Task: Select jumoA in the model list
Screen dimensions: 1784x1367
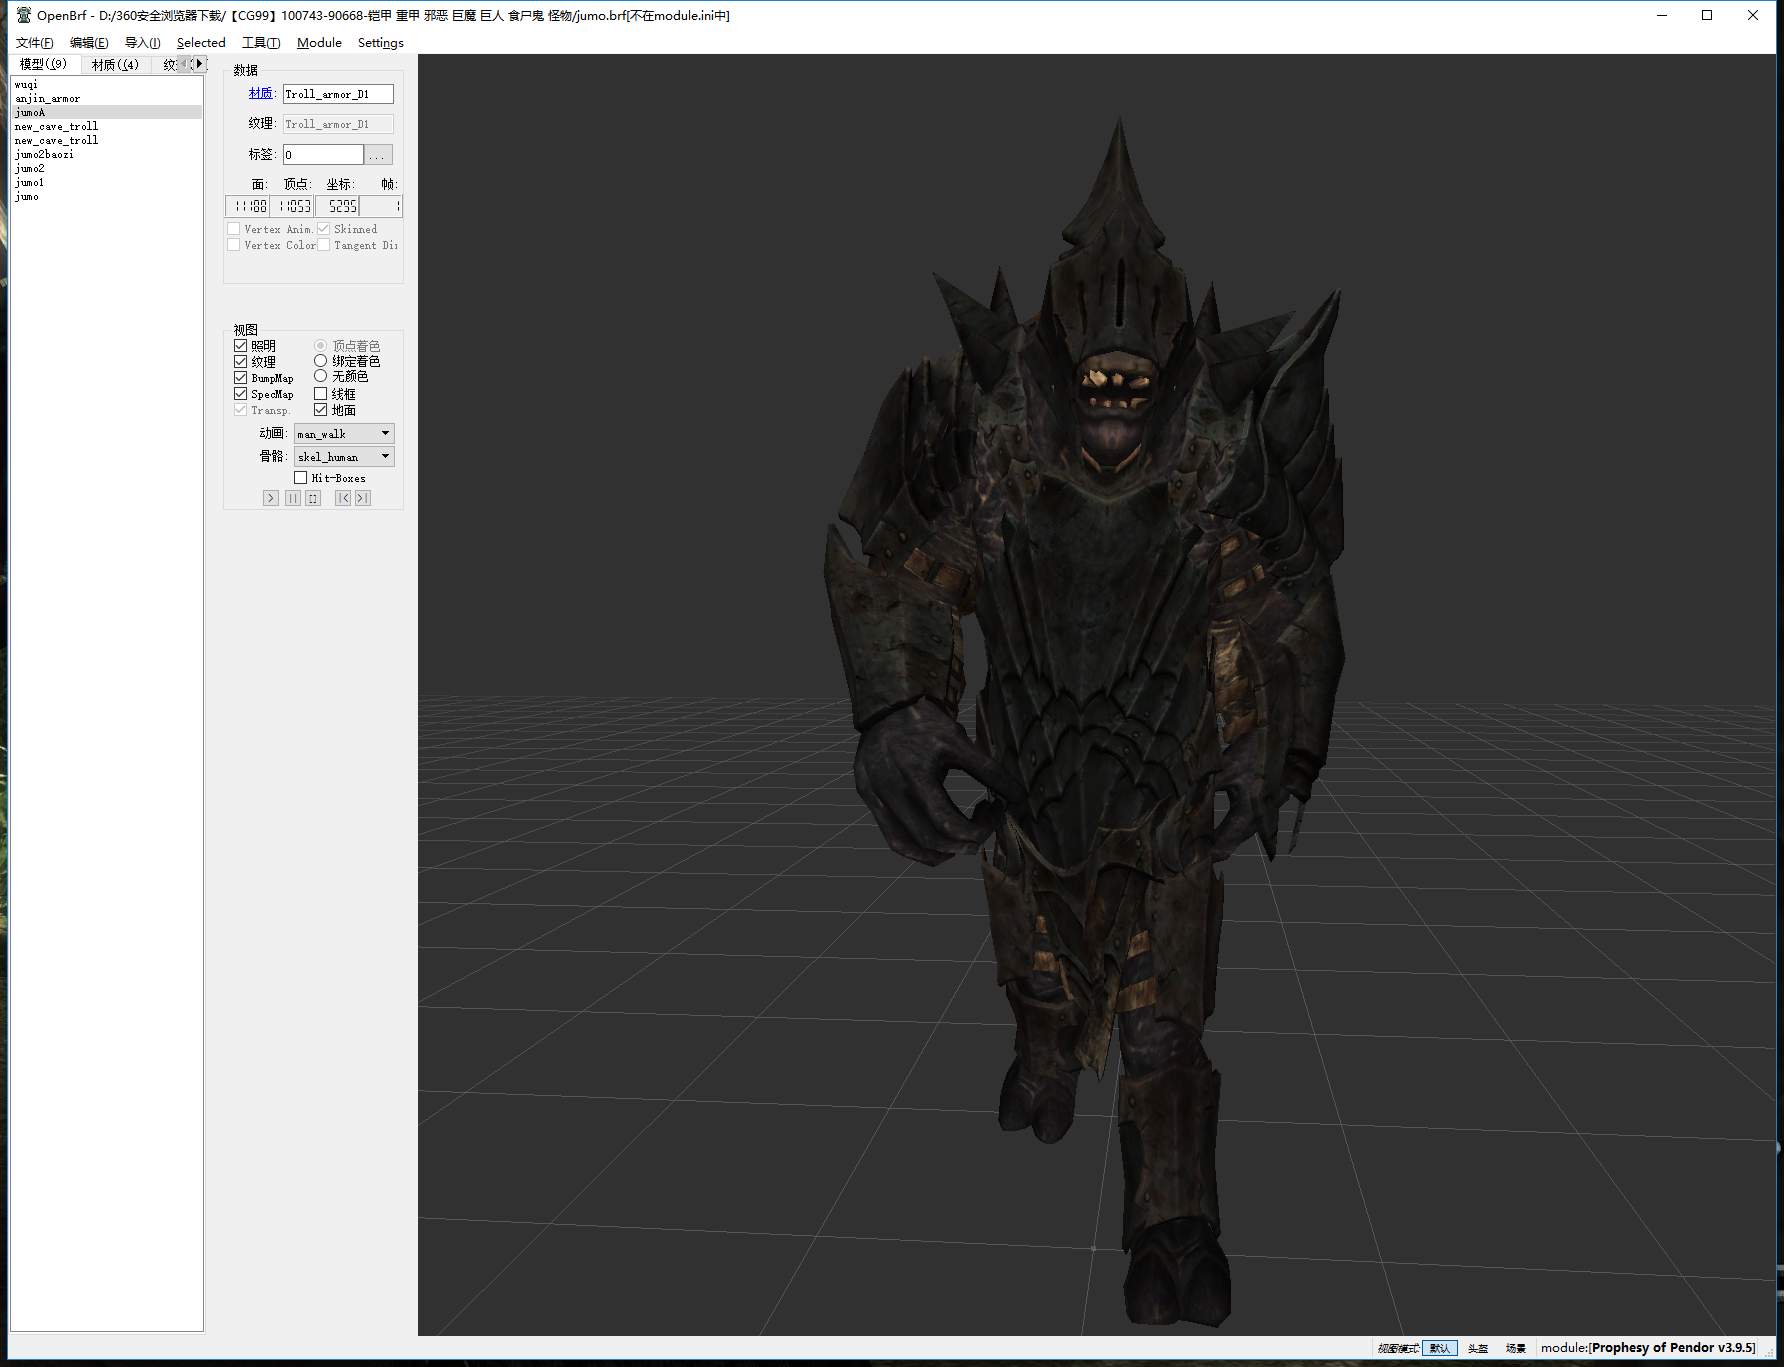Action: [x=106, y=113]
